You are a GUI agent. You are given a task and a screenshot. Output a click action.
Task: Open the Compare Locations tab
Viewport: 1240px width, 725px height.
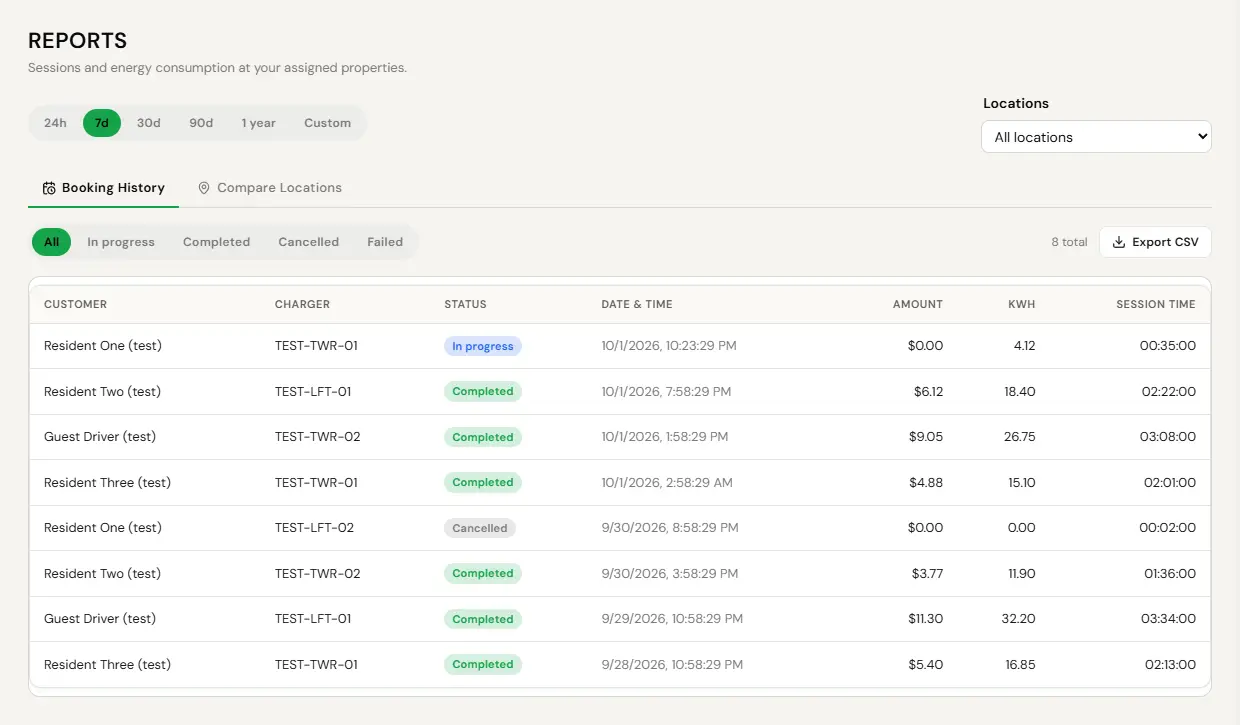pyautogui.click(x=270, y=188)
